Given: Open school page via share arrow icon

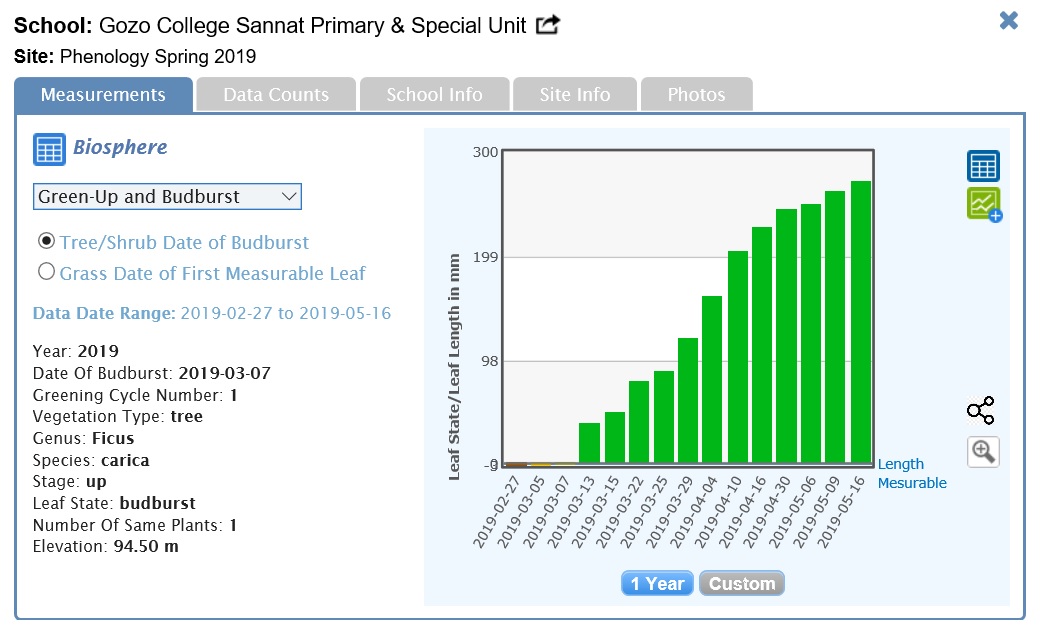Looking at the screenshot, I should tap(548, 26).
